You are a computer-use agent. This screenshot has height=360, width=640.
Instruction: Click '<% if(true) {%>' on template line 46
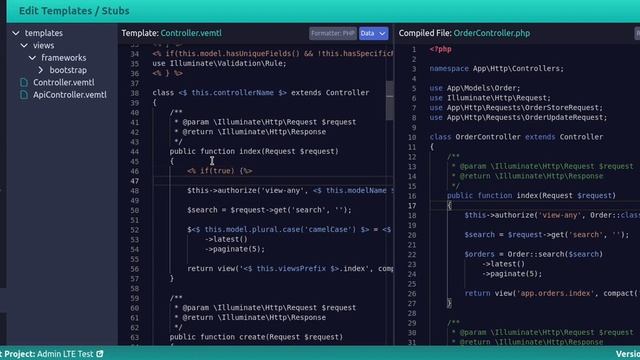pyautogui.click(x=220, y=171)
